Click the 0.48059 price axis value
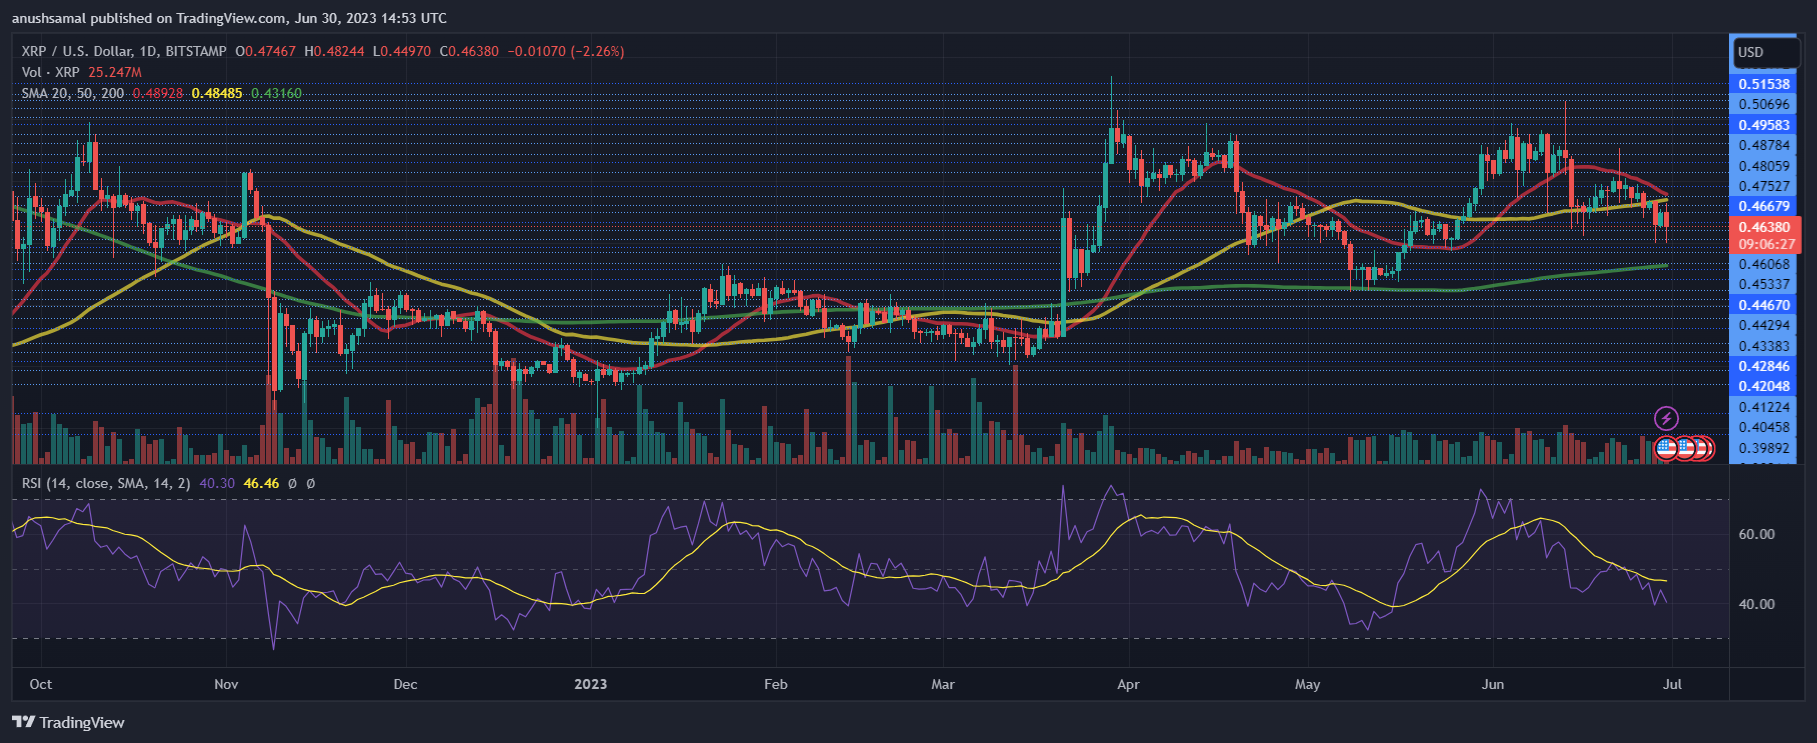Image resolution: width=1817 pixels, height=743 pixels. (1764, 166)
